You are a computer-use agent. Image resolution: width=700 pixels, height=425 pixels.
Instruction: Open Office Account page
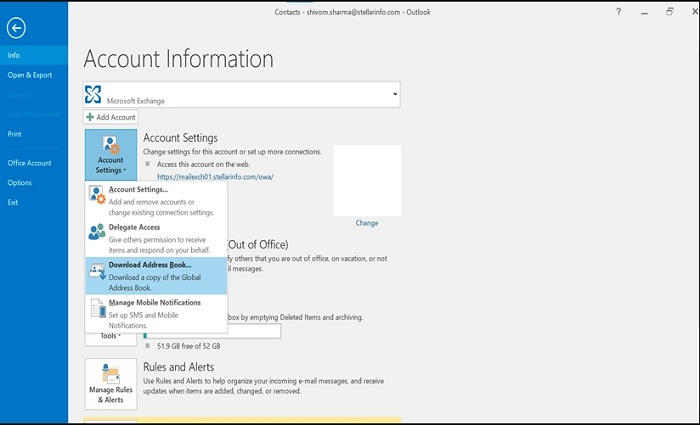[x=29, y=163]
